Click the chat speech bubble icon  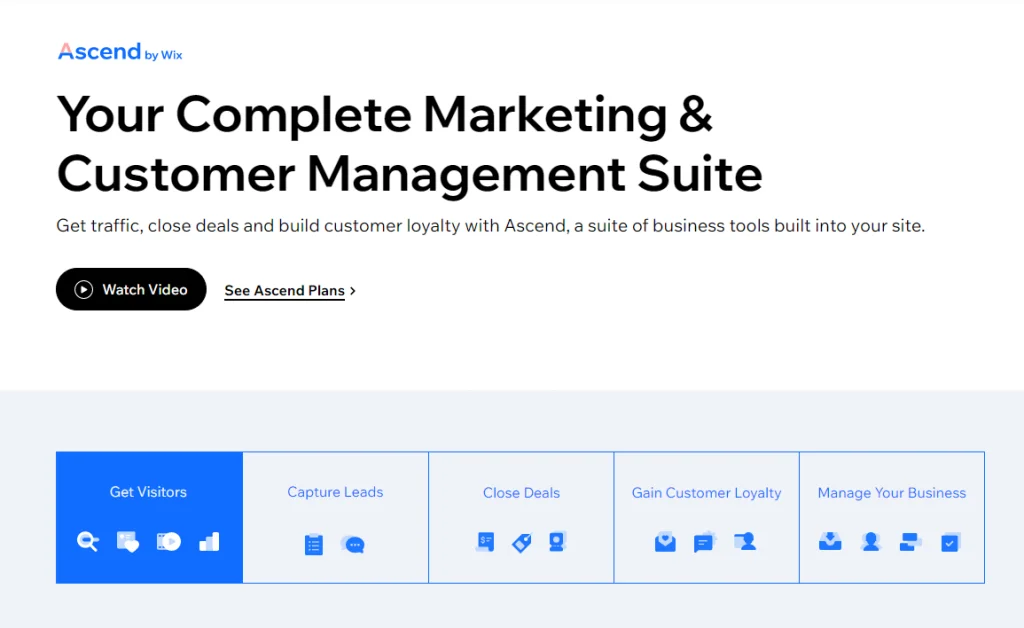pyautogui.click(x=353, y=545)
